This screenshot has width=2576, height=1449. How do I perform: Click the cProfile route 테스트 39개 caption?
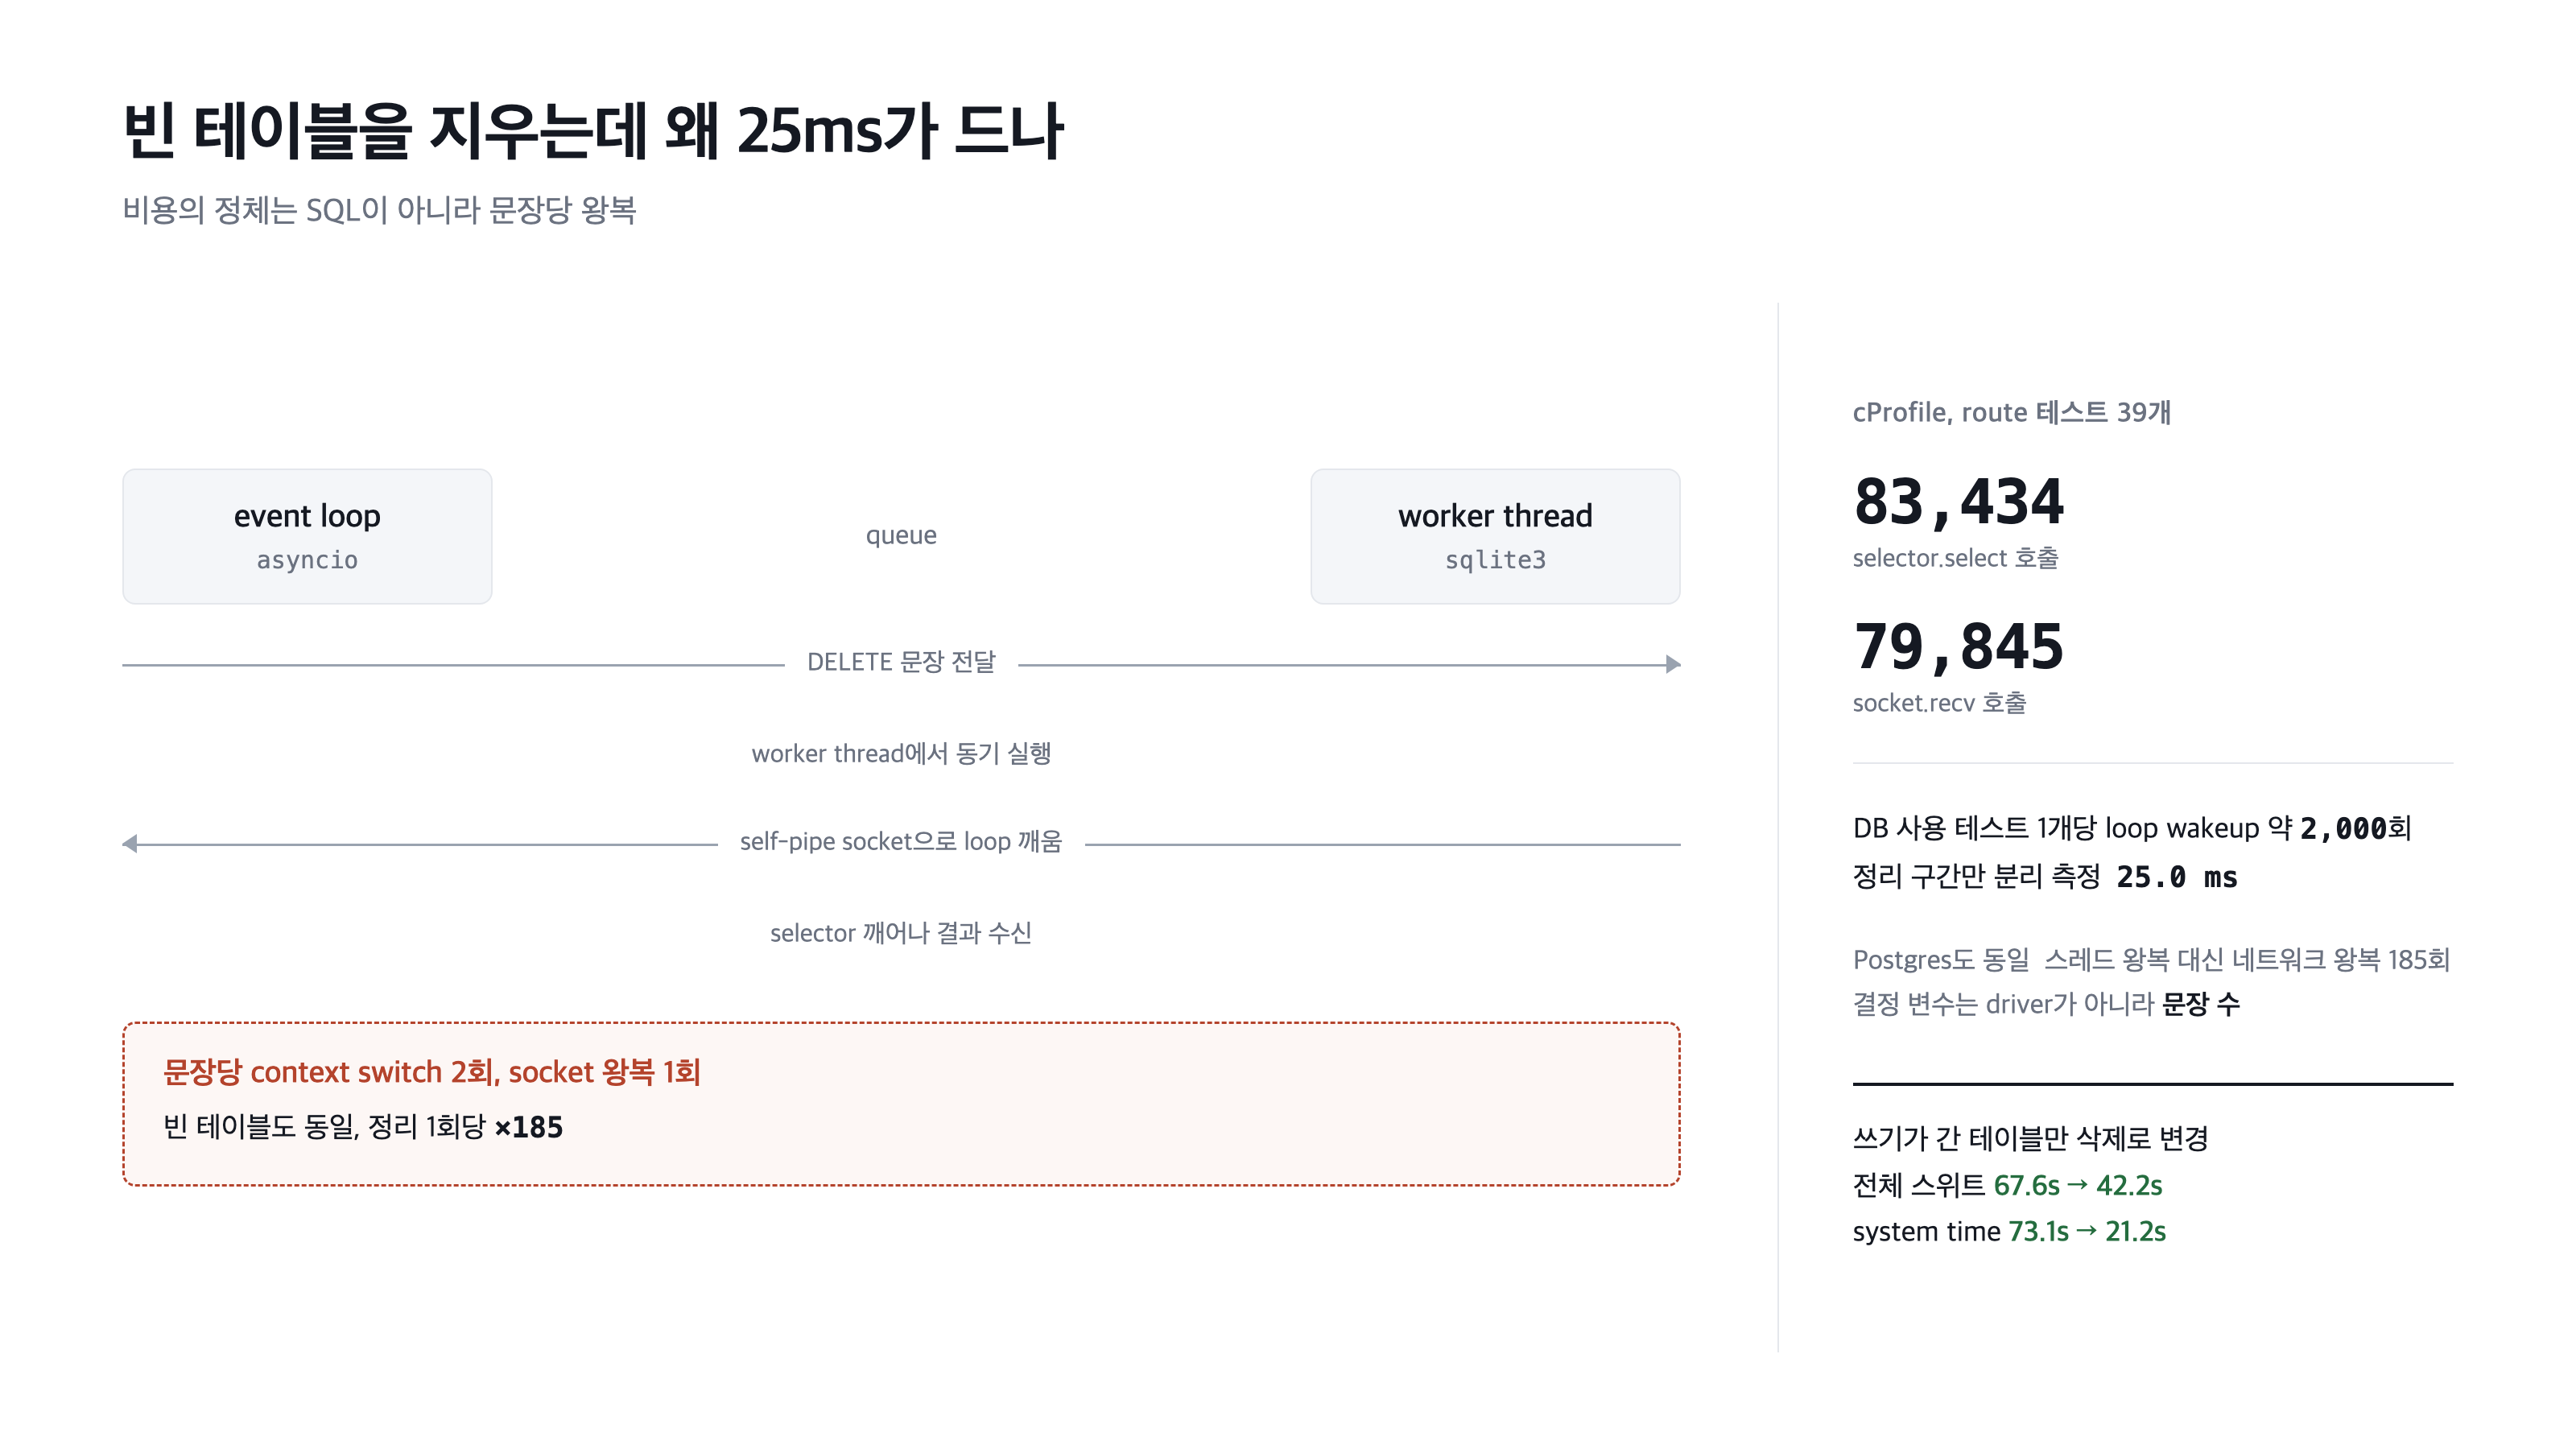2012,412
